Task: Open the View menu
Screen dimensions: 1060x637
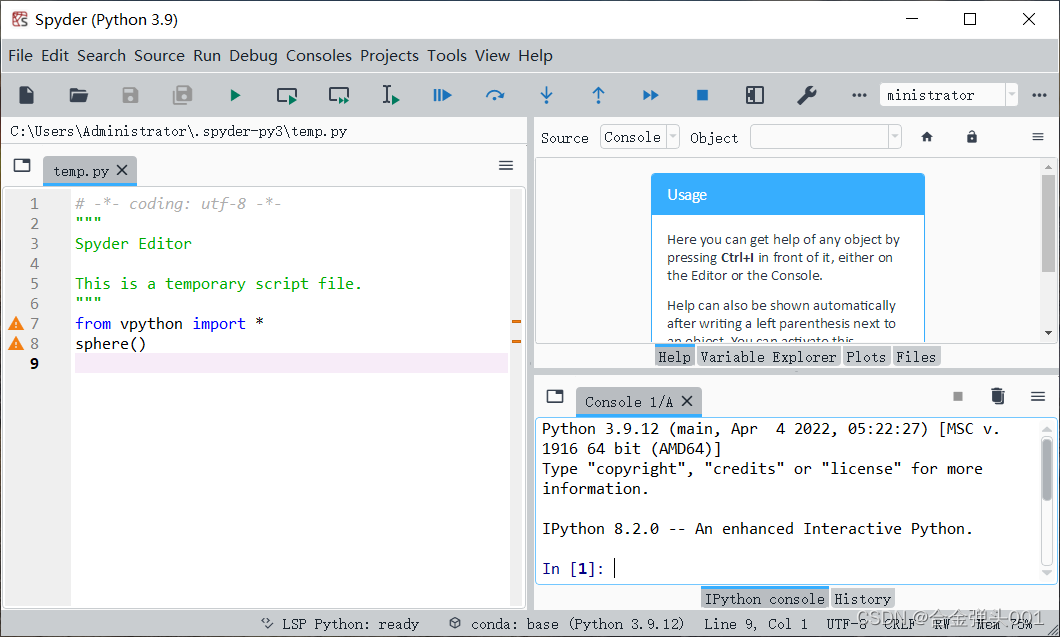Action: point(492,55)
